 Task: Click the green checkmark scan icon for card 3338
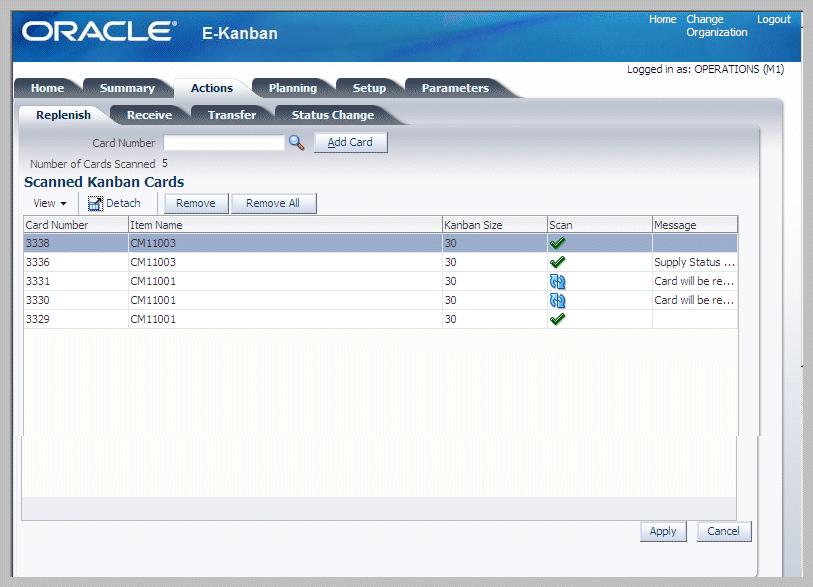(x=557, y=243)
